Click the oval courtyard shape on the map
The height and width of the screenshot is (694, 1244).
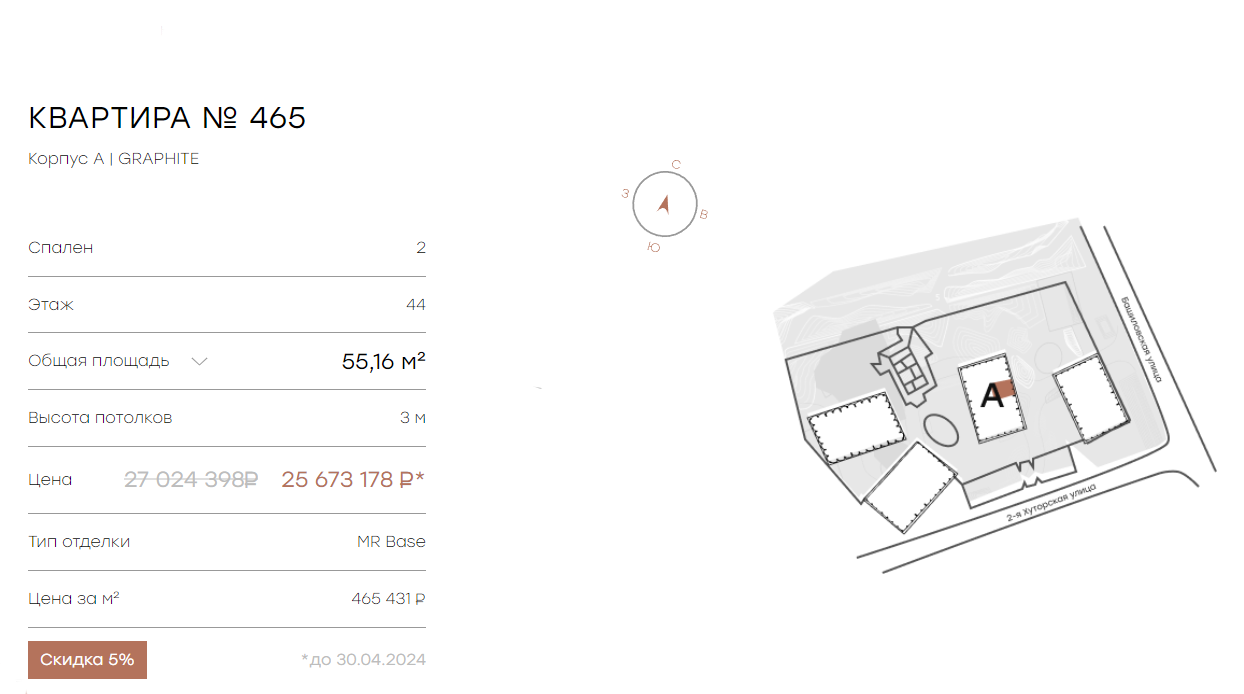(939, 432)
